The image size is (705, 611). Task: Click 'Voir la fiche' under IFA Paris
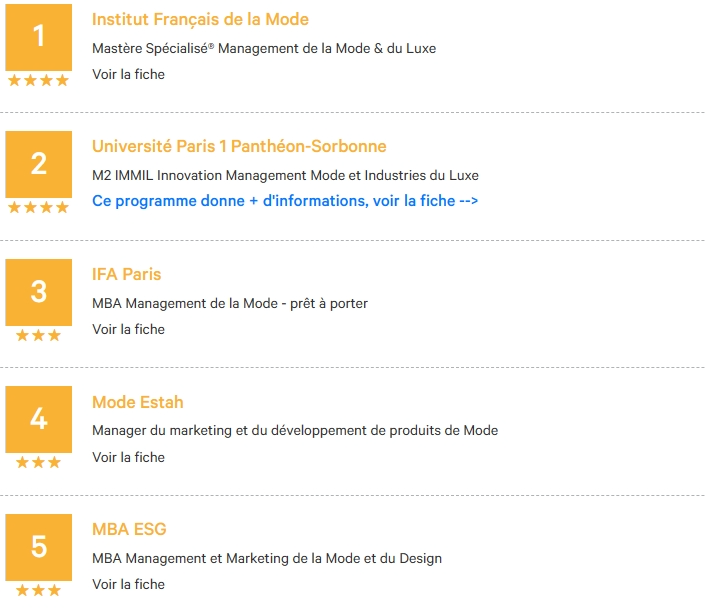(129, 329)
